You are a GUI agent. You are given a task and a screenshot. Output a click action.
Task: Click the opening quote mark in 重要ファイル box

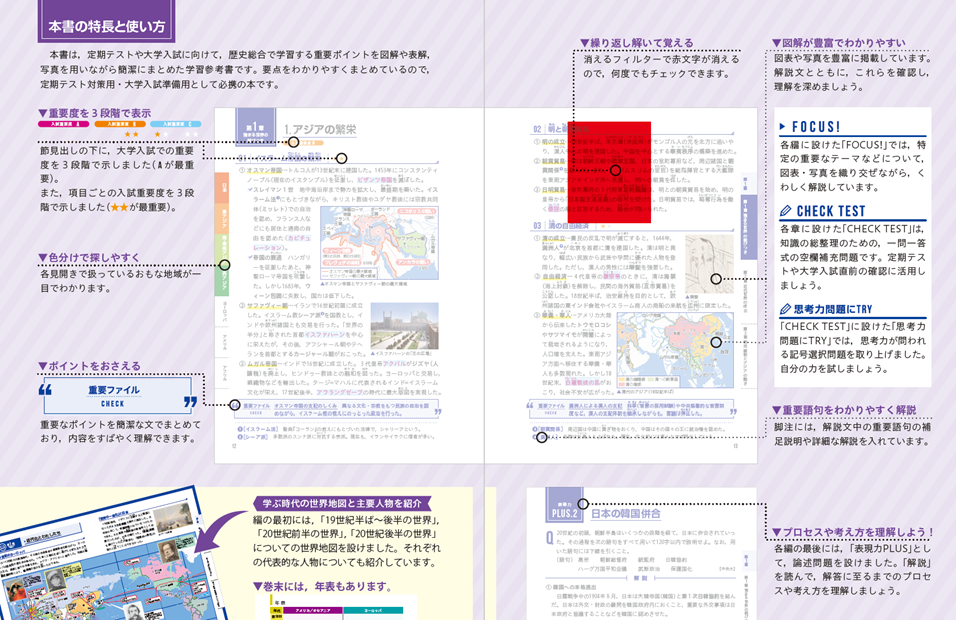pos(46,389)
